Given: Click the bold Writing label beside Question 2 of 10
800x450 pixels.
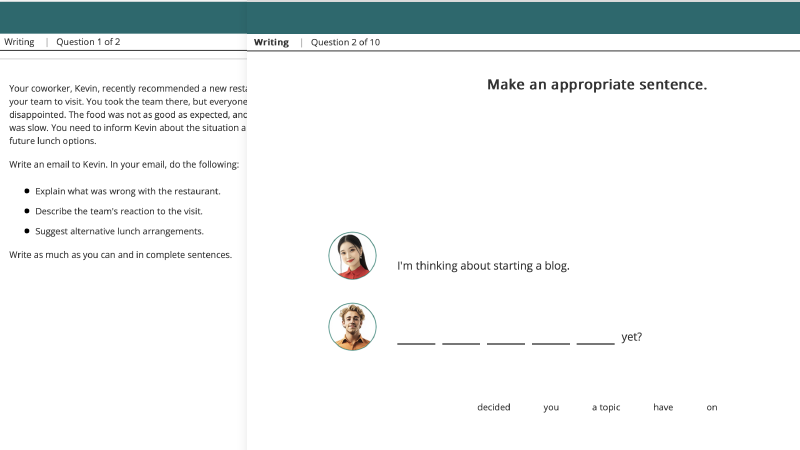Looking at the screenshot, I should tap(271, 42).
